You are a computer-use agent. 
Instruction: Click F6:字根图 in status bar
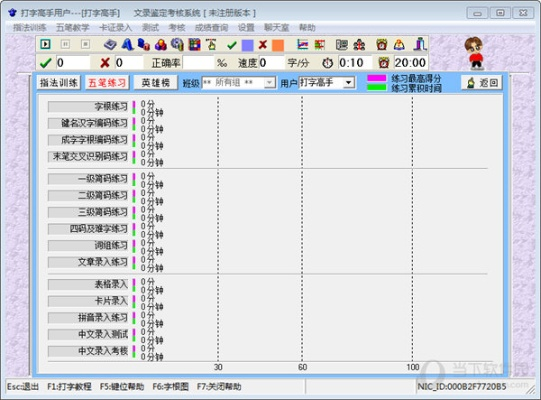(170, 387)
